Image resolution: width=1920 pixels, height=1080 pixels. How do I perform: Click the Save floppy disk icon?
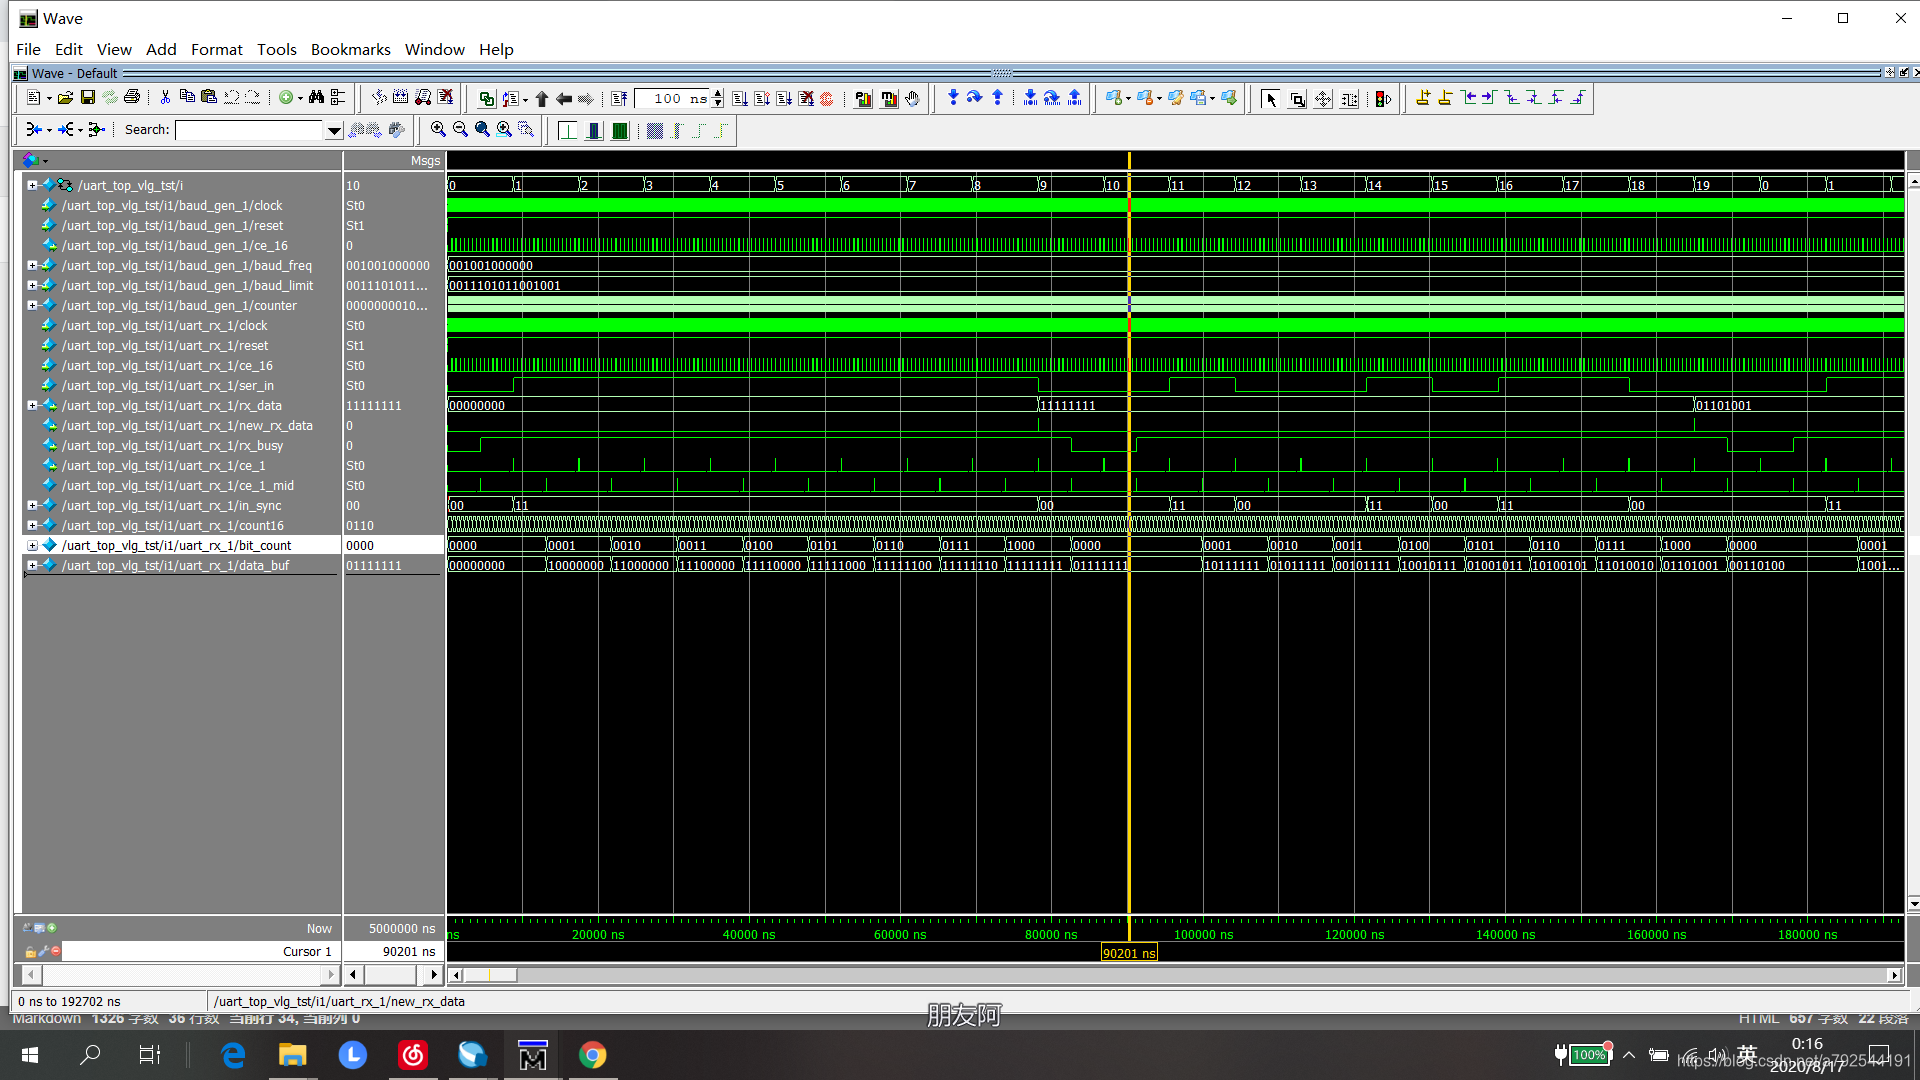pyautogui.click(x=88, y=98)
